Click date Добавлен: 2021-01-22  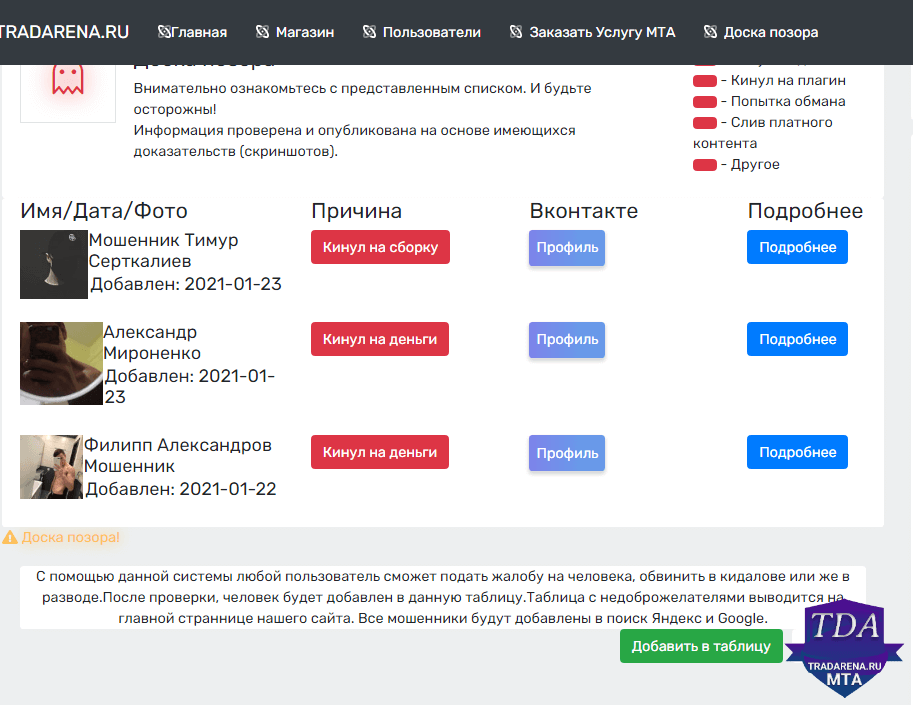click(181, 488)
